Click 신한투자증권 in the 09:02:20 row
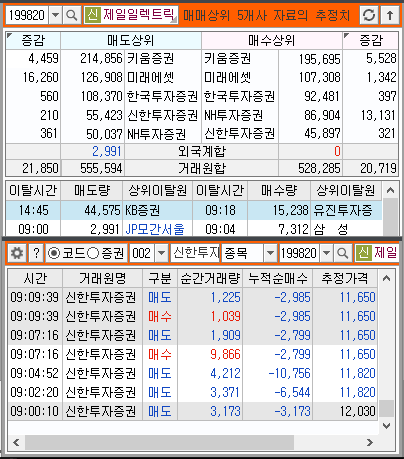 pyautogui.click(x=101, y=392)
